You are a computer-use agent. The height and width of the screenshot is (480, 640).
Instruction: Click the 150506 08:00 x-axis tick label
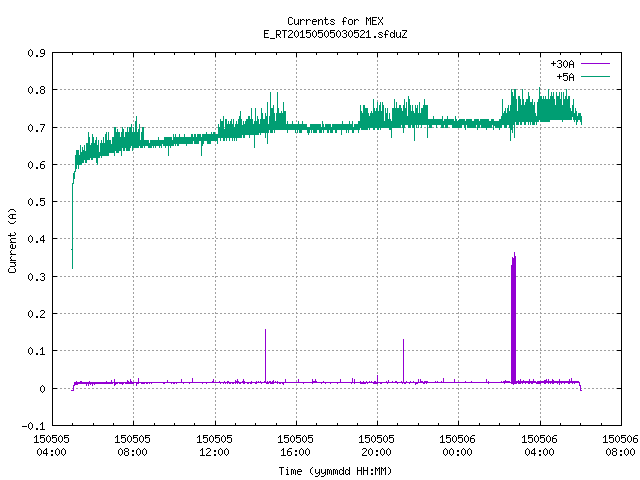click(x=620, y=445)
